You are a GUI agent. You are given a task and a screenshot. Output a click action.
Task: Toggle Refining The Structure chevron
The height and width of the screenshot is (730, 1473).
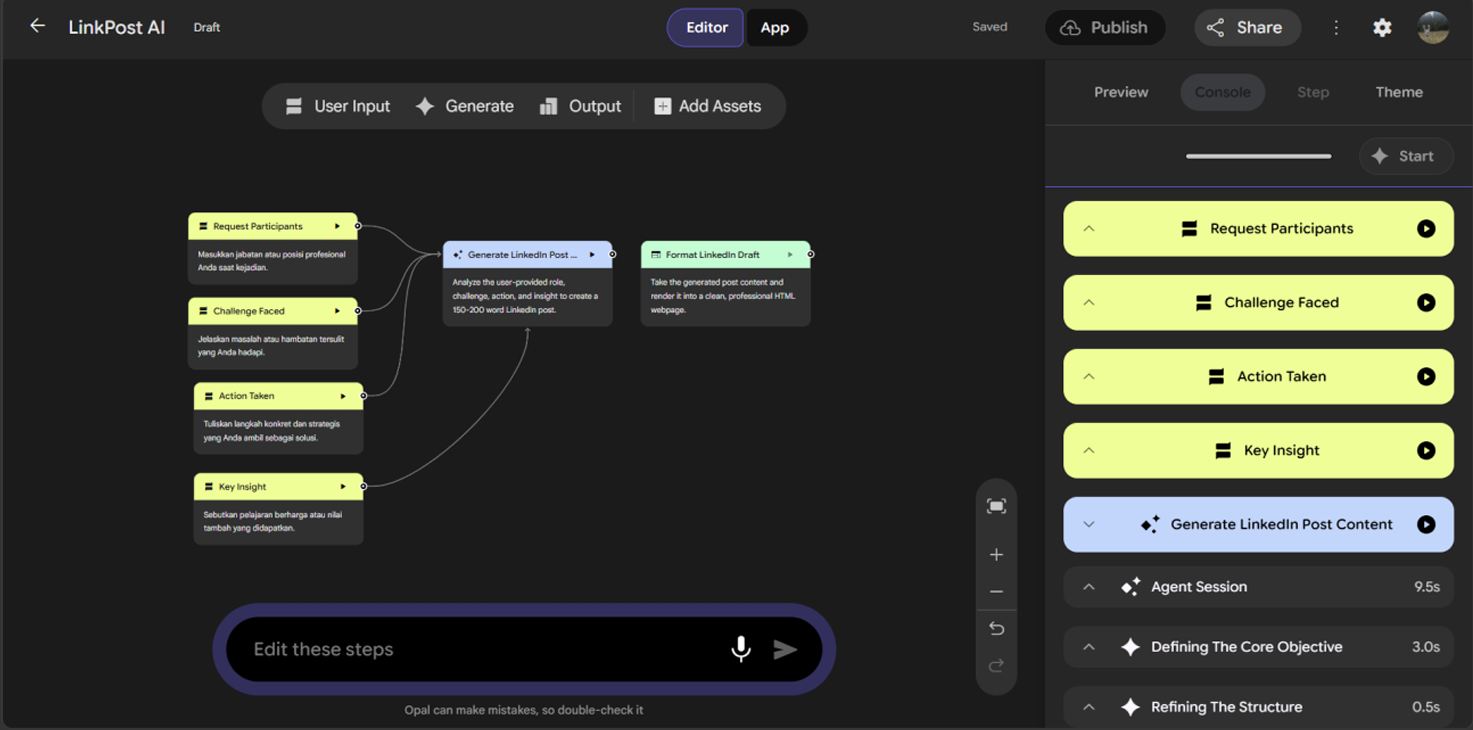1089,707
